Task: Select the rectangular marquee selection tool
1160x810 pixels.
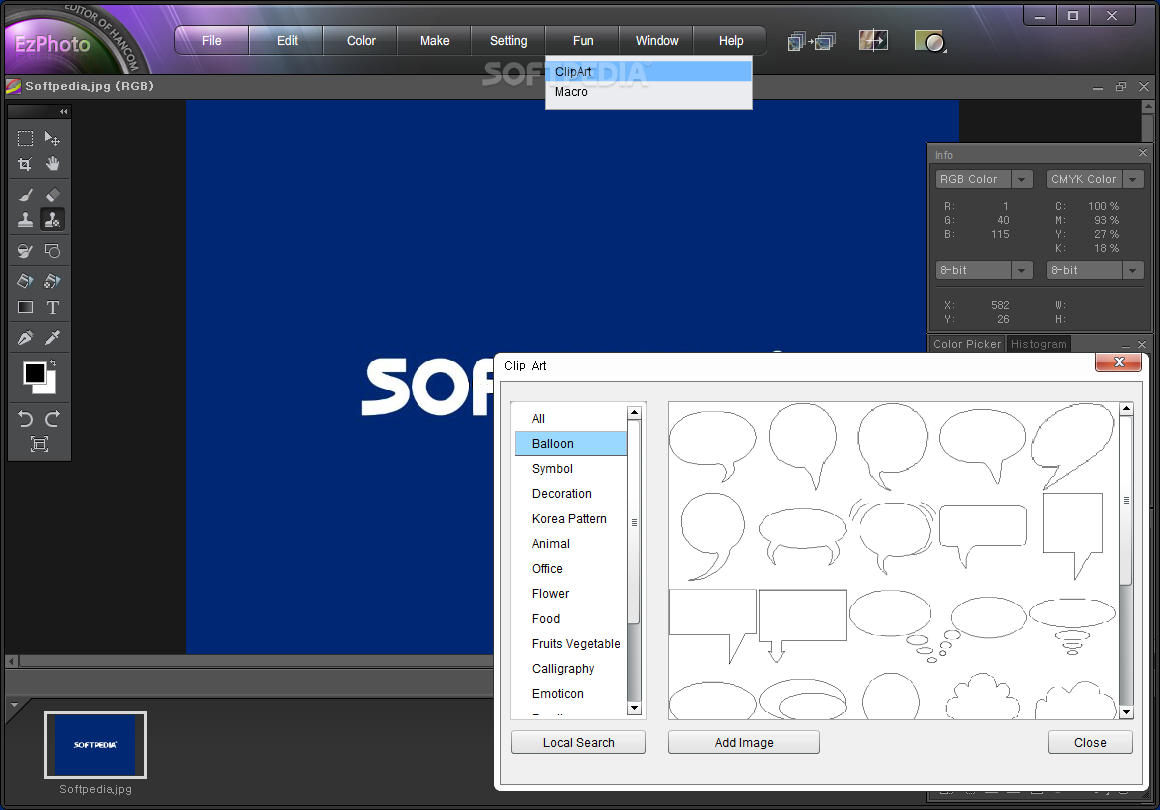Action: pos(25,138)
